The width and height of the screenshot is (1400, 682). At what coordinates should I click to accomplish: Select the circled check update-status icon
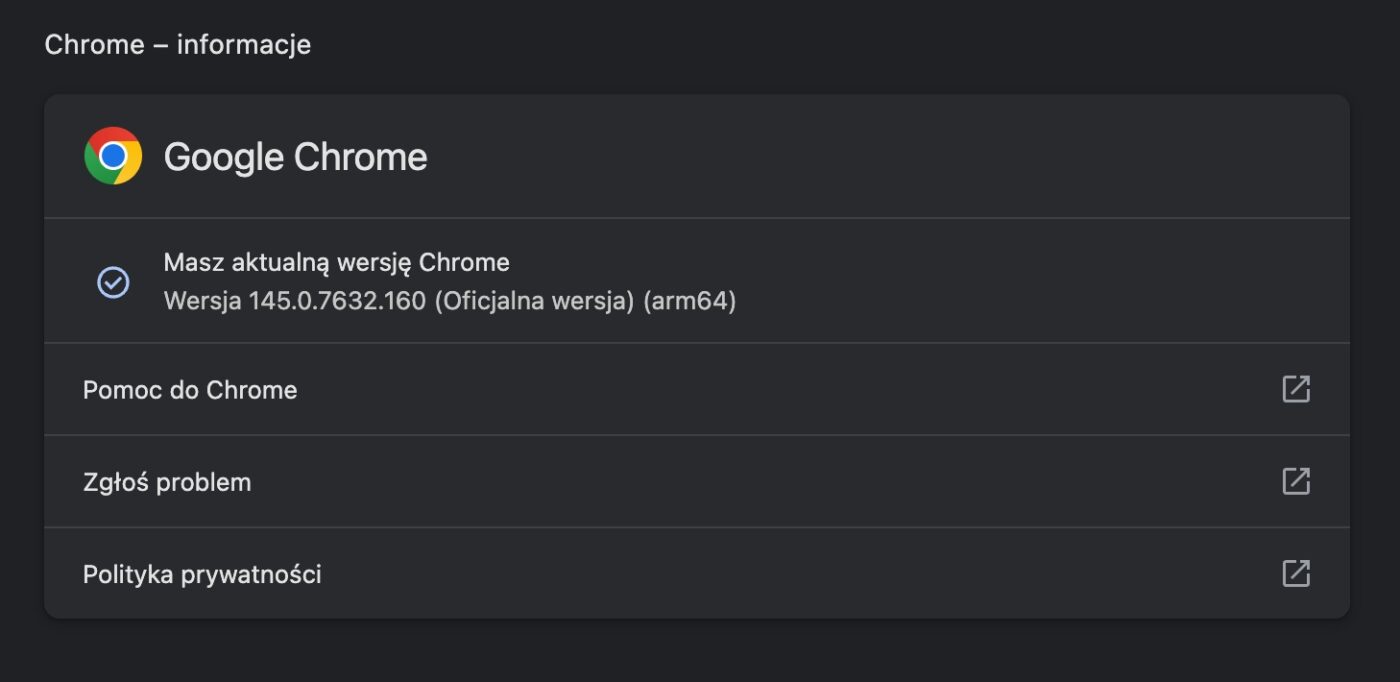tap(114, 282)
